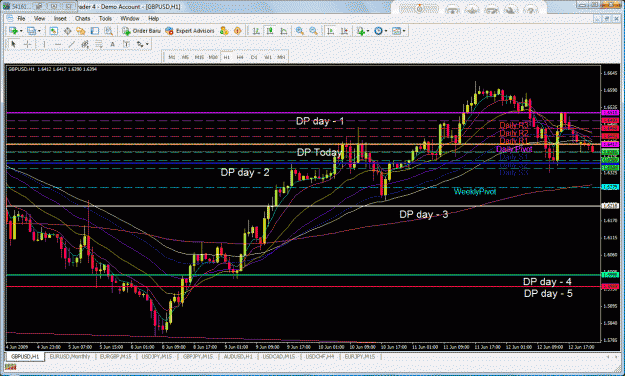Viewport: 625px width, 376px height.
Task: Expand the Indicators dropdown arrow
Action: tap(368, 31)
